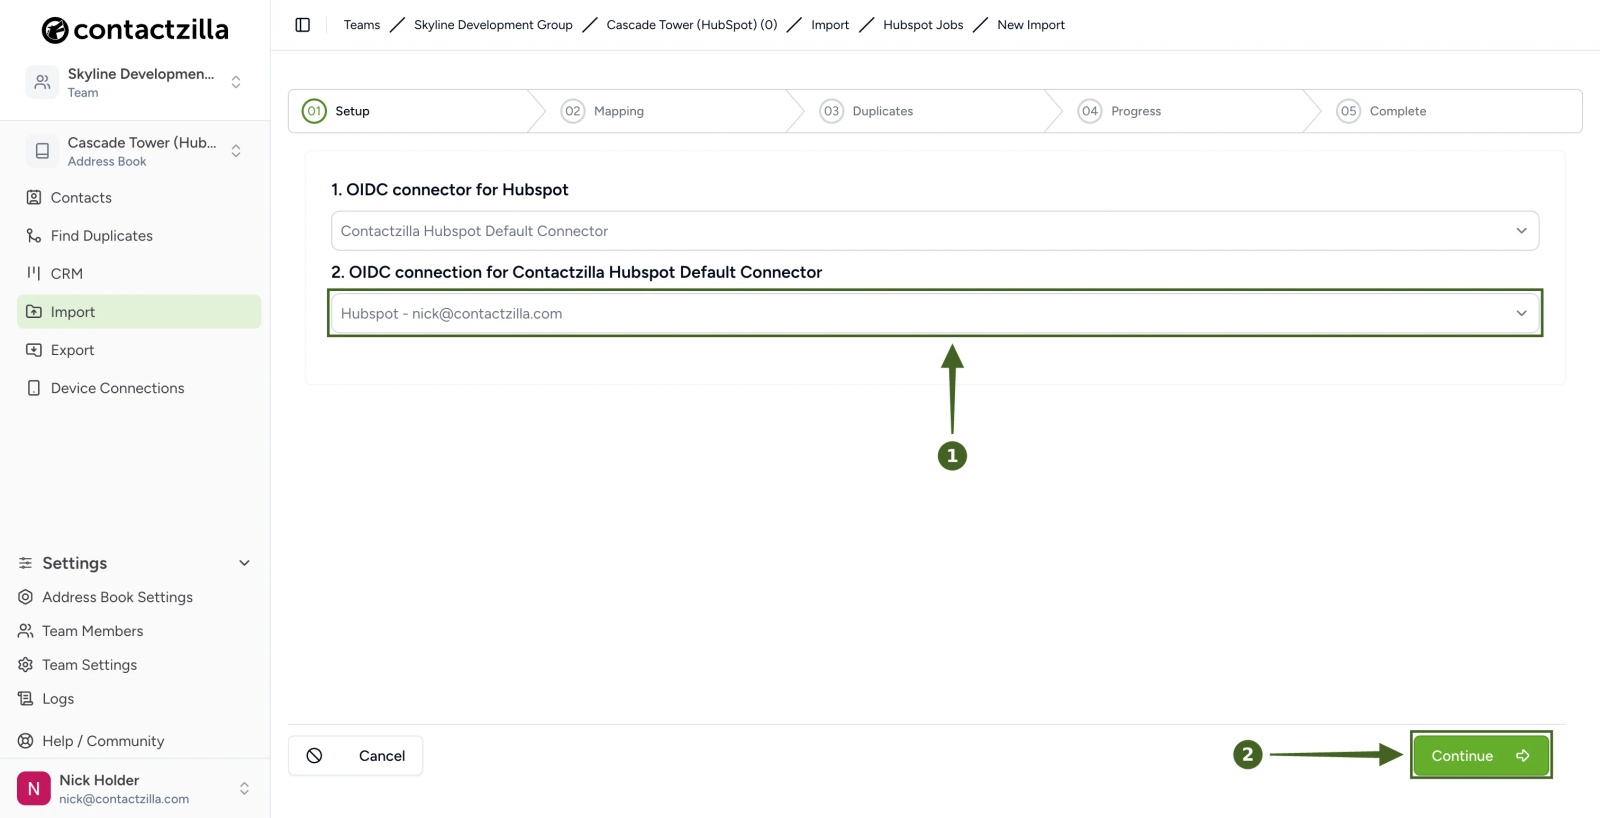Image resolution: width=1600 pixels, height=818 pixels.
Task: Click the contactzilla logo
Action: (x=135, y=30)
